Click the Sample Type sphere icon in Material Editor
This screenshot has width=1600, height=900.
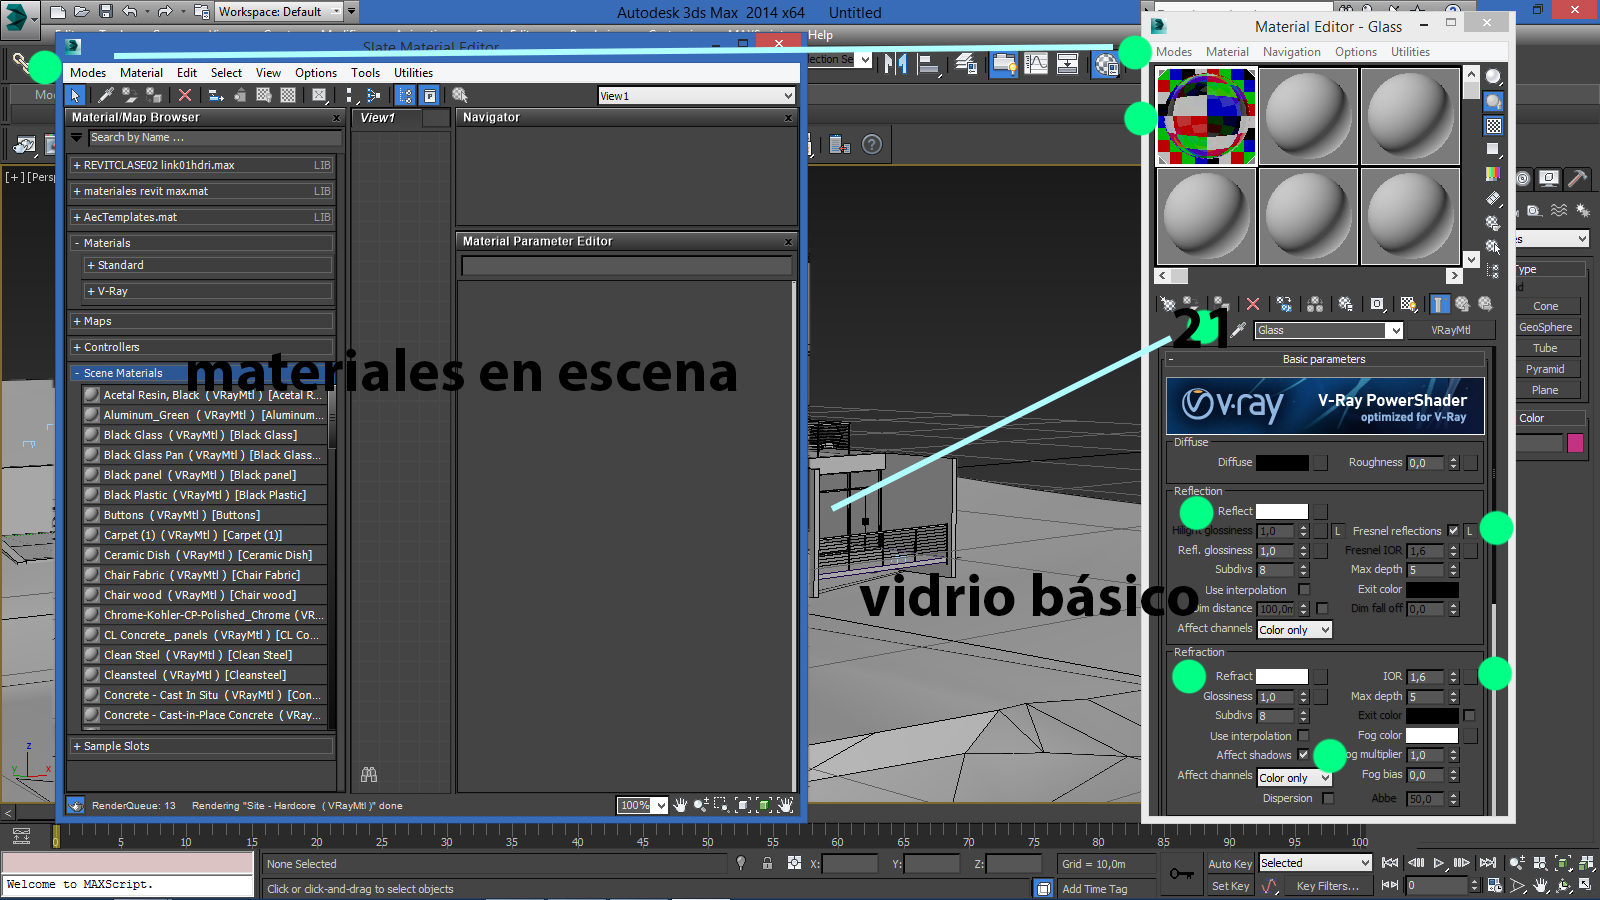point(1493,77)
